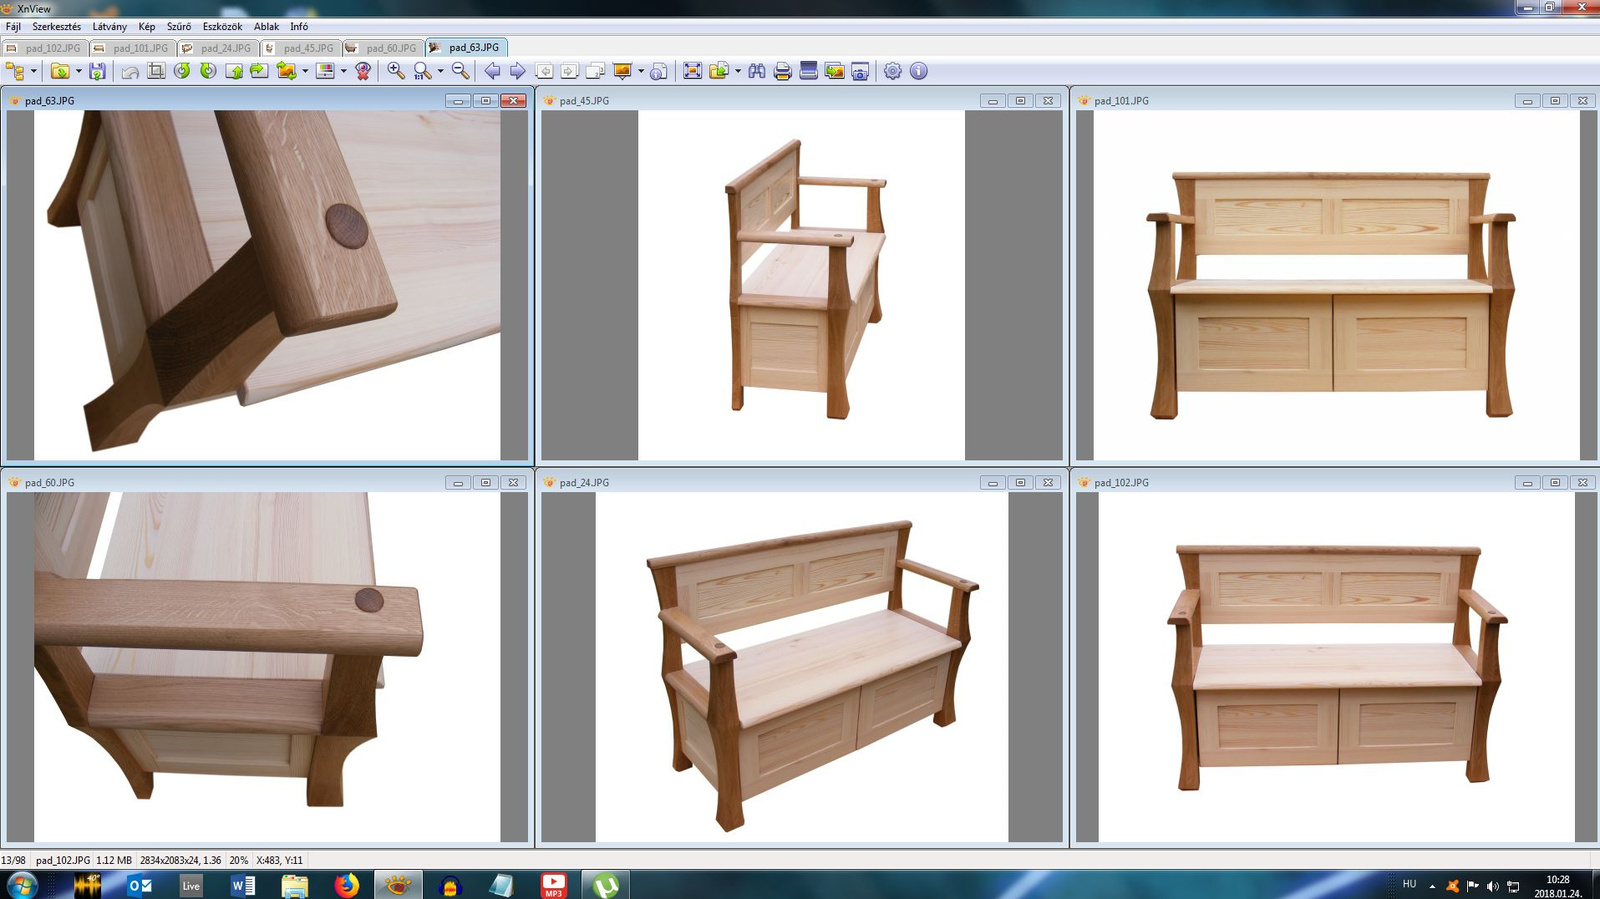This screenshot has width=1600, height=899.
Task: Expand the Resize icon dropdown arrow
Action: [305, 71]
